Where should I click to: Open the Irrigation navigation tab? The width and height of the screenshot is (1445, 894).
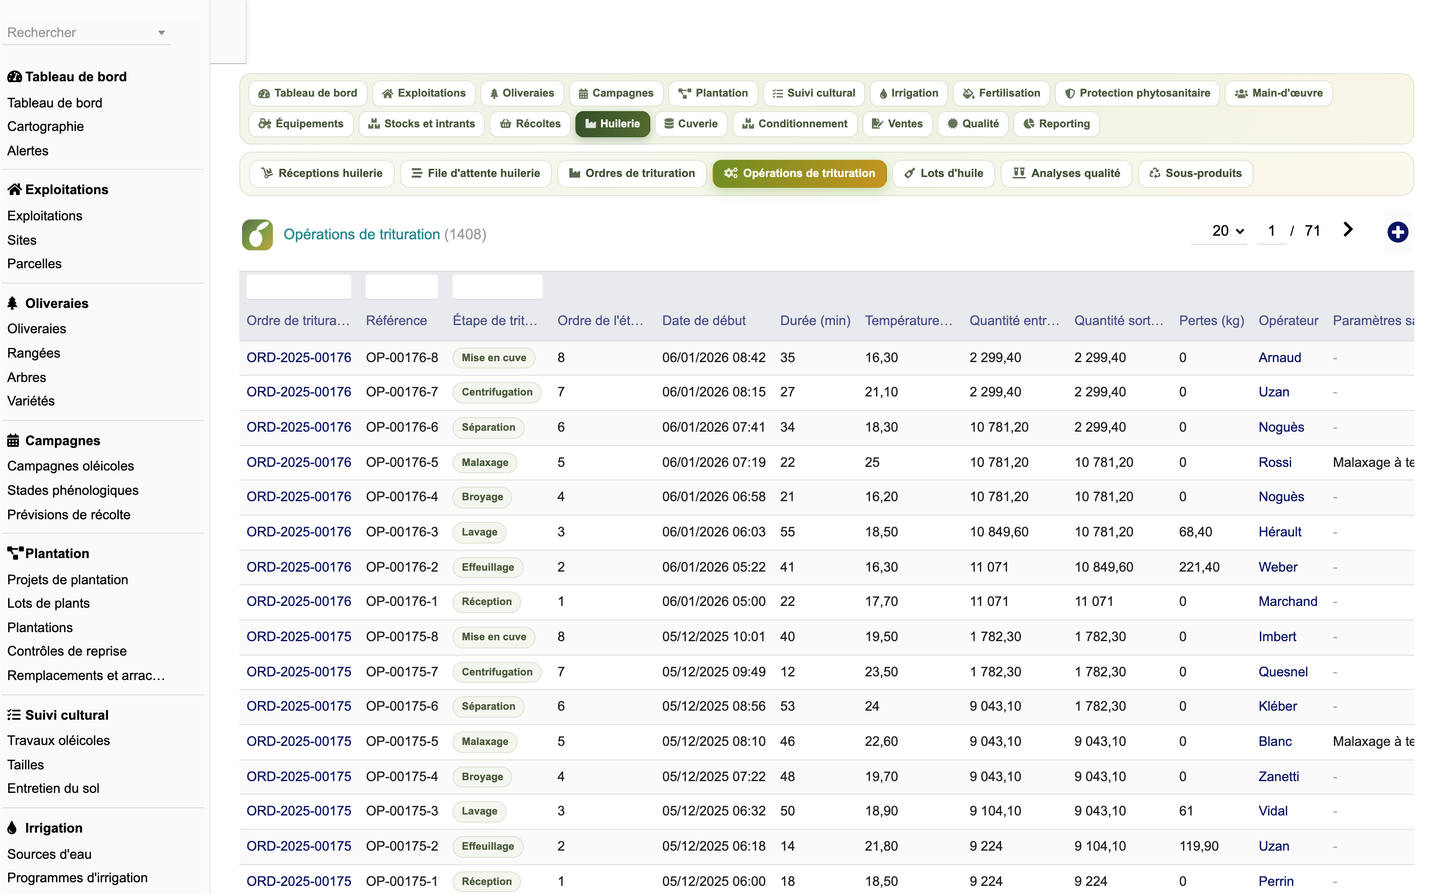[909, 93]
